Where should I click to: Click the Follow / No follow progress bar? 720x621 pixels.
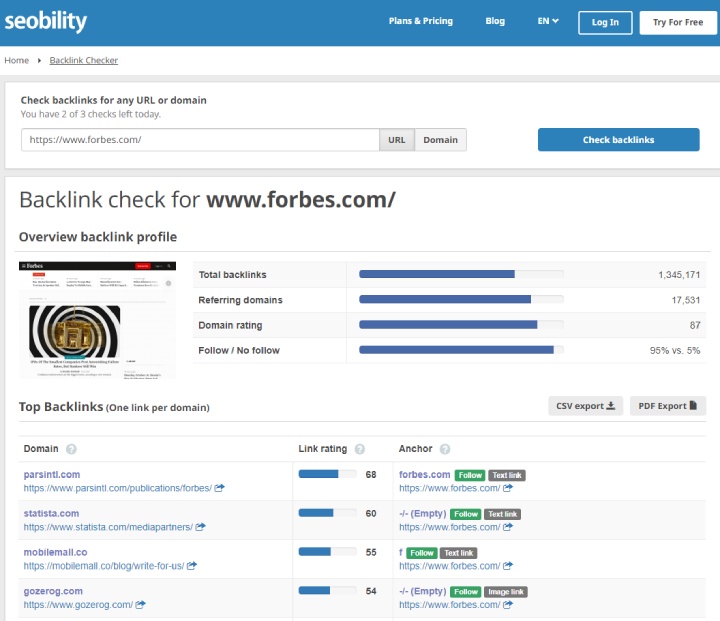click(x=461, y=350)
